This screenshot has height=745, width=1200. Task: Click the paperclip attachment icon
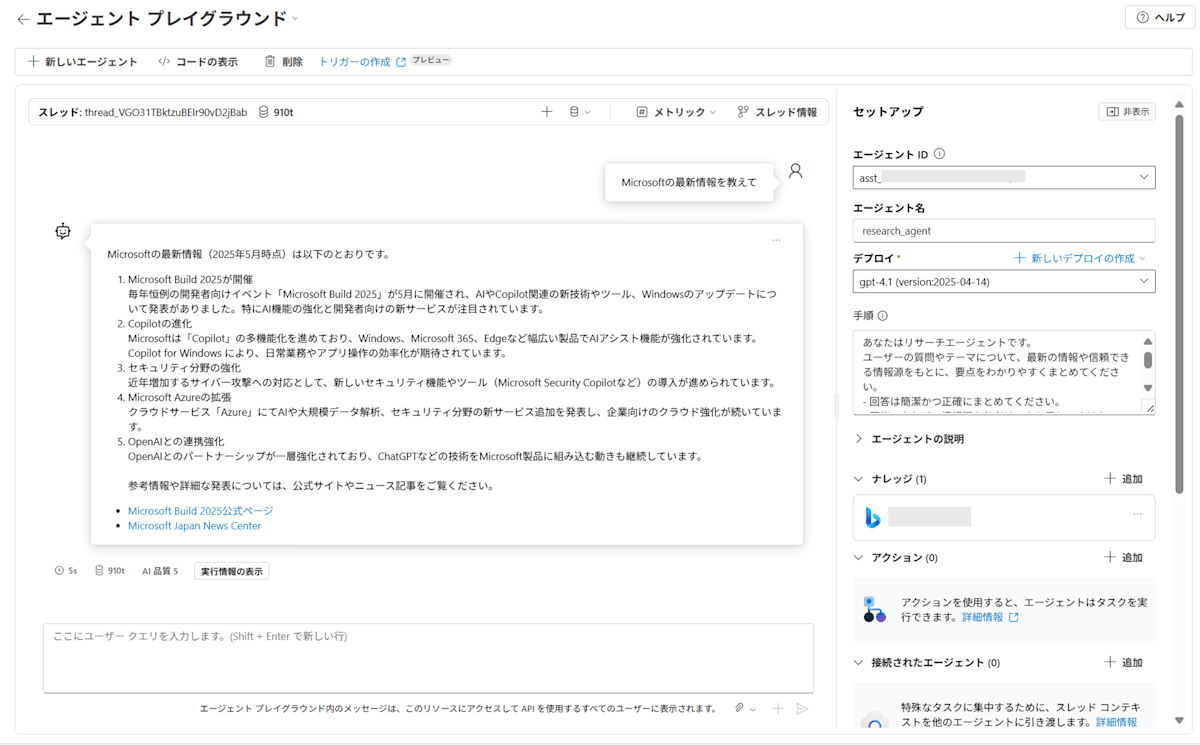click(739, 708)
